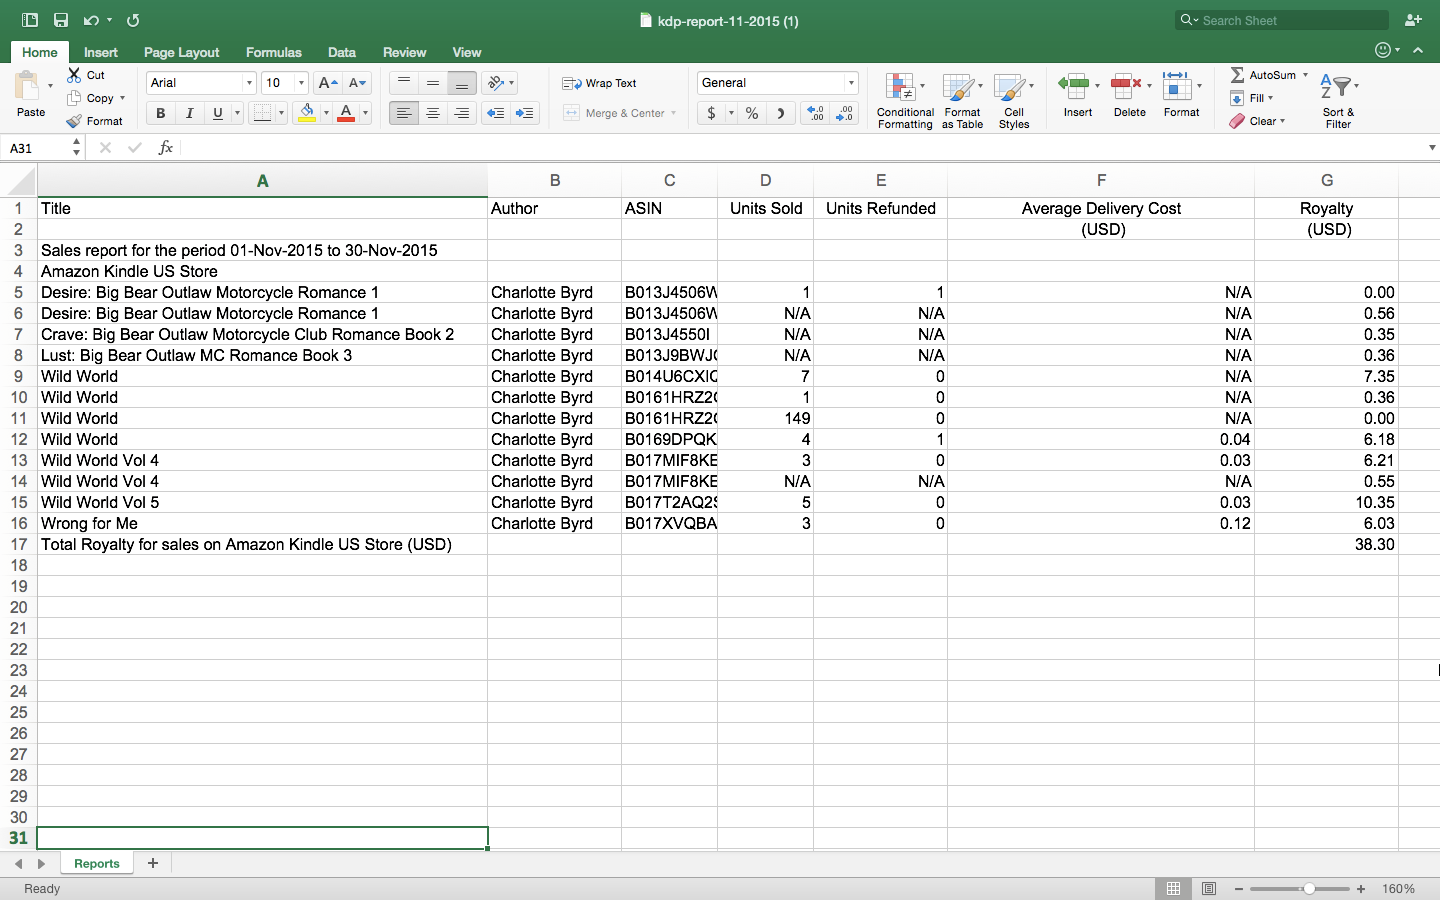The width and height of the screenshot is (1440, 900).
Task: Click zoom out minus button
Action: [1239, 889]
